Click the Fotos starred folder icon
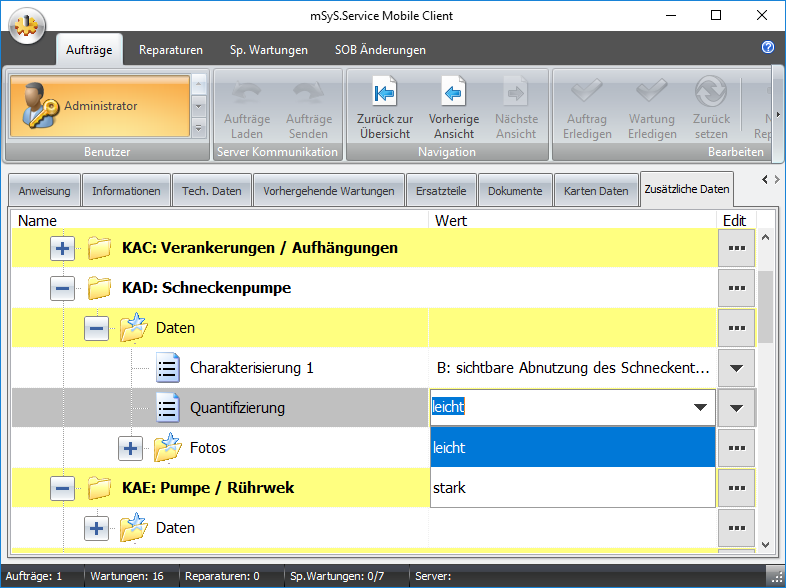Image resolution: width=786 pixels, height=588 pixels. 167,448
